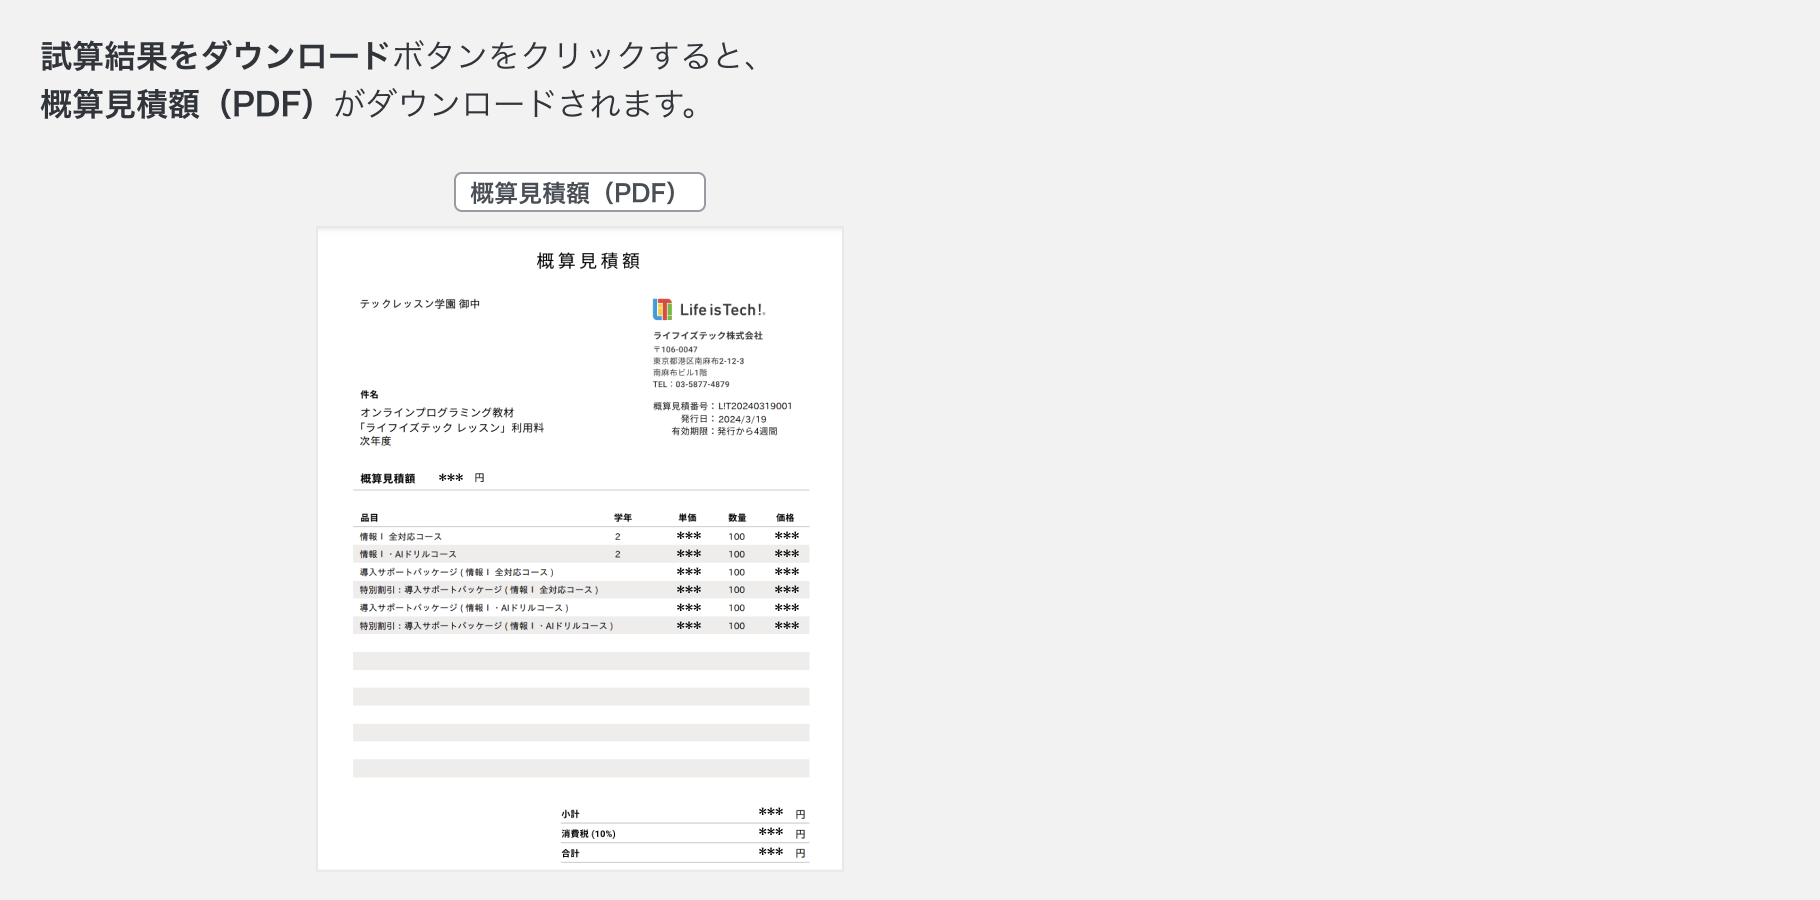
Task: Click the 小計 label
Action: [x=570, y=814]
